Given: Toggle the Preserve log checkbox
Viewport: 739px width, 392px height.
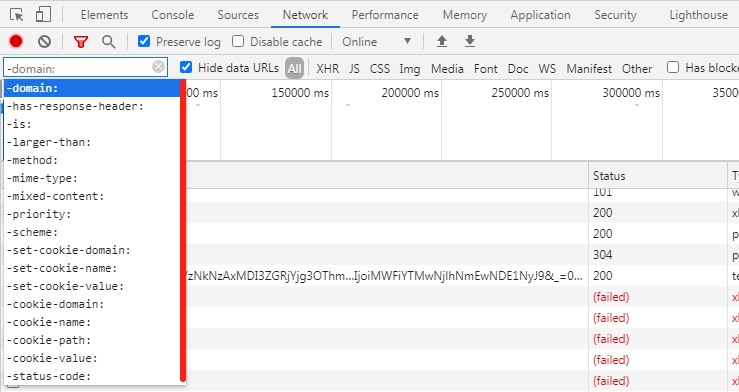Looking at the screenshot, I should tap(144, 41).
